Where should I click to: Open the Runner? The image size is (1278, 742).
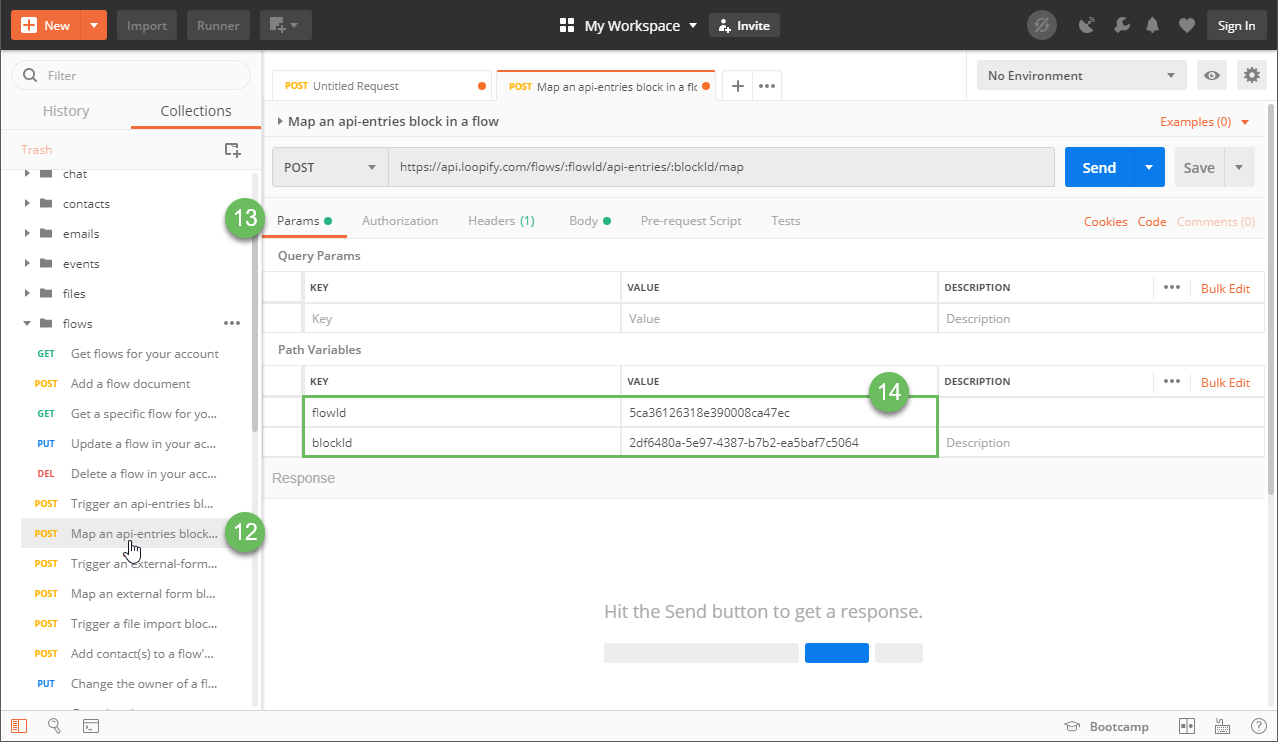click(x=218, y=25)
